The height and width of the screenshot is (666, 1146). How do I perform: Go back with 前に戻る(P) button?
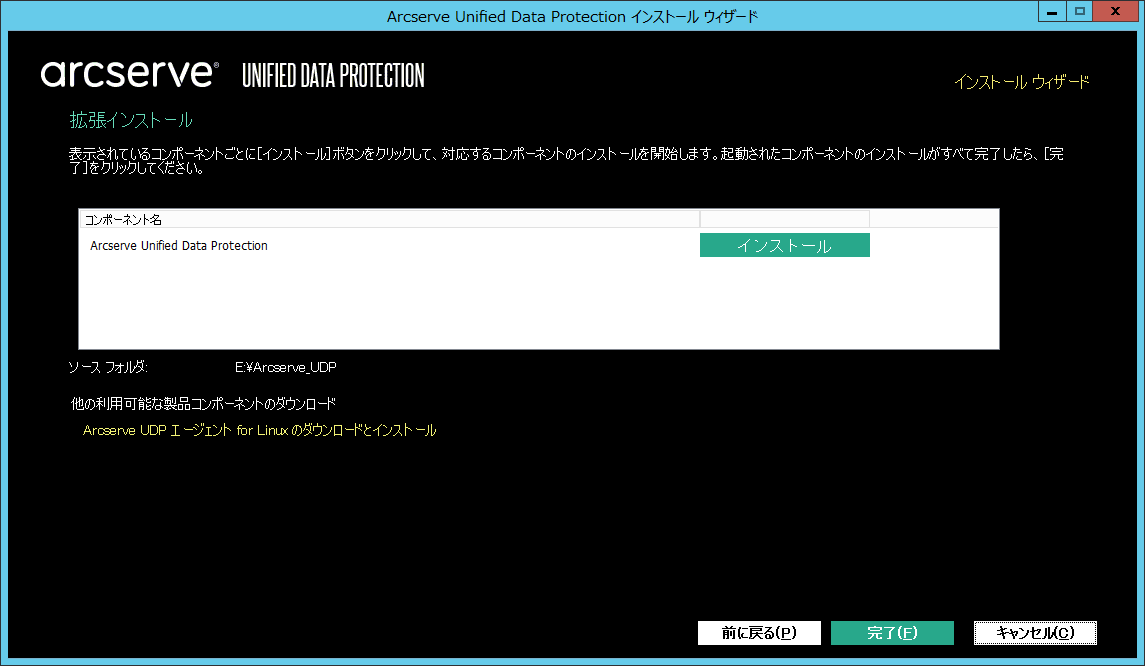coord(759,633)
